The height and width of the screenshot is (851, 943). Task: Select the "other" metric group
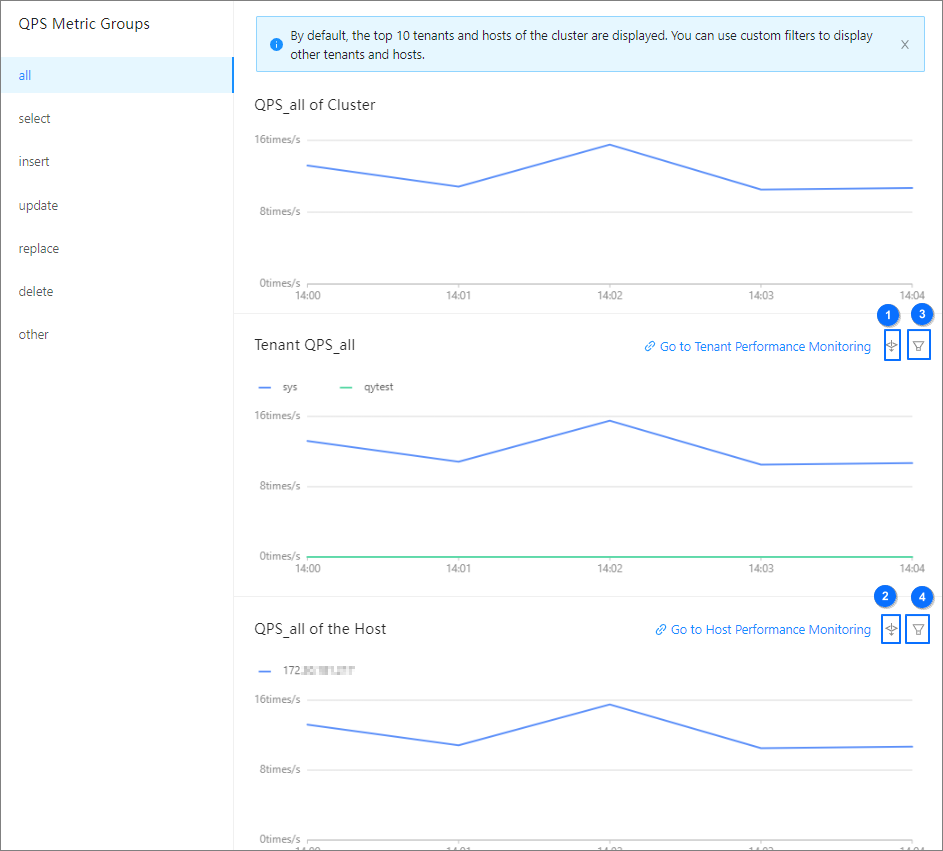point(34,334)
